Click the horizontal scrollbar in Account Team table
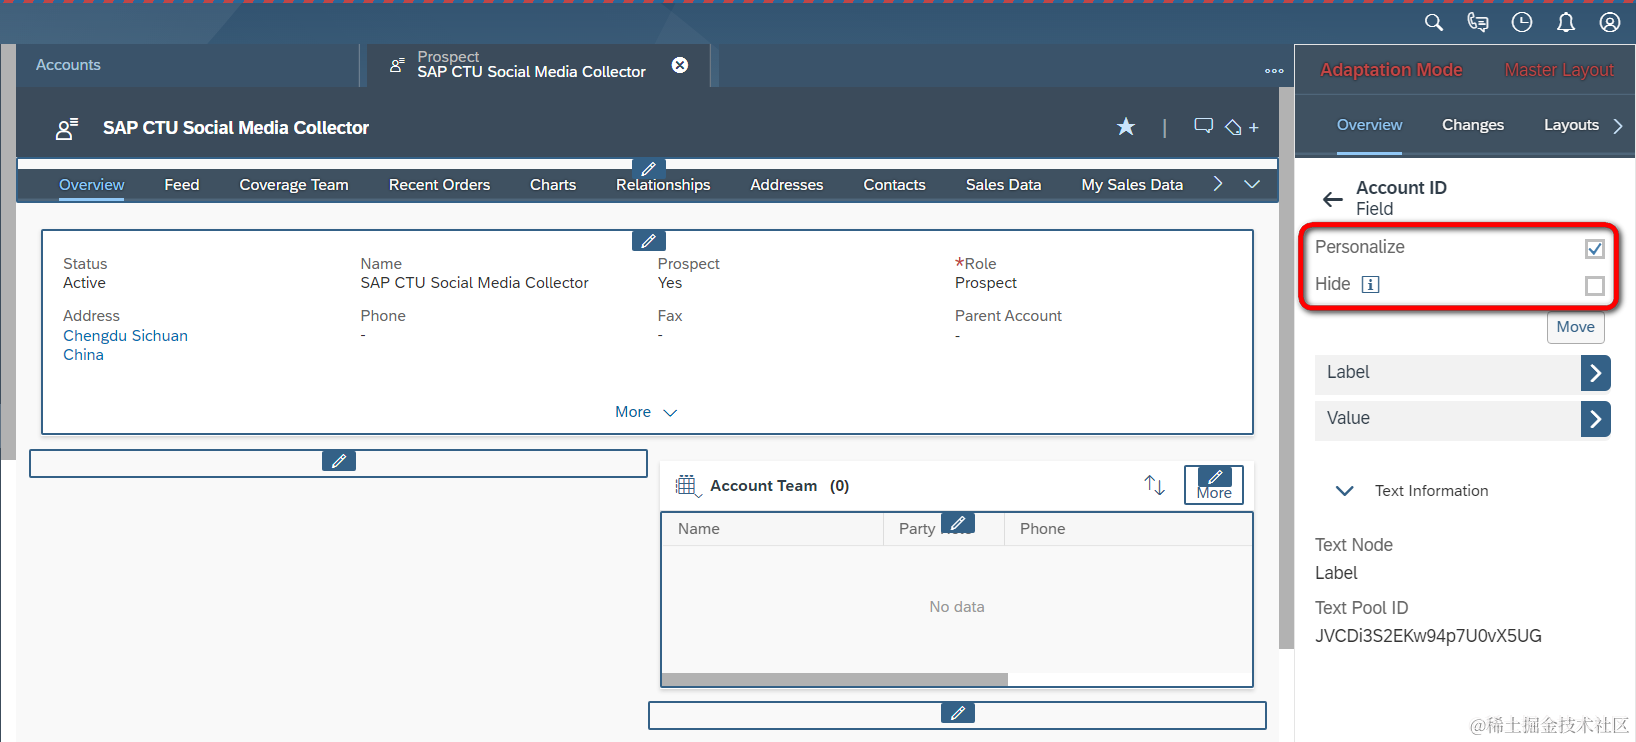Viewport: 1636px width, 742px height. [x=835, y=679]
